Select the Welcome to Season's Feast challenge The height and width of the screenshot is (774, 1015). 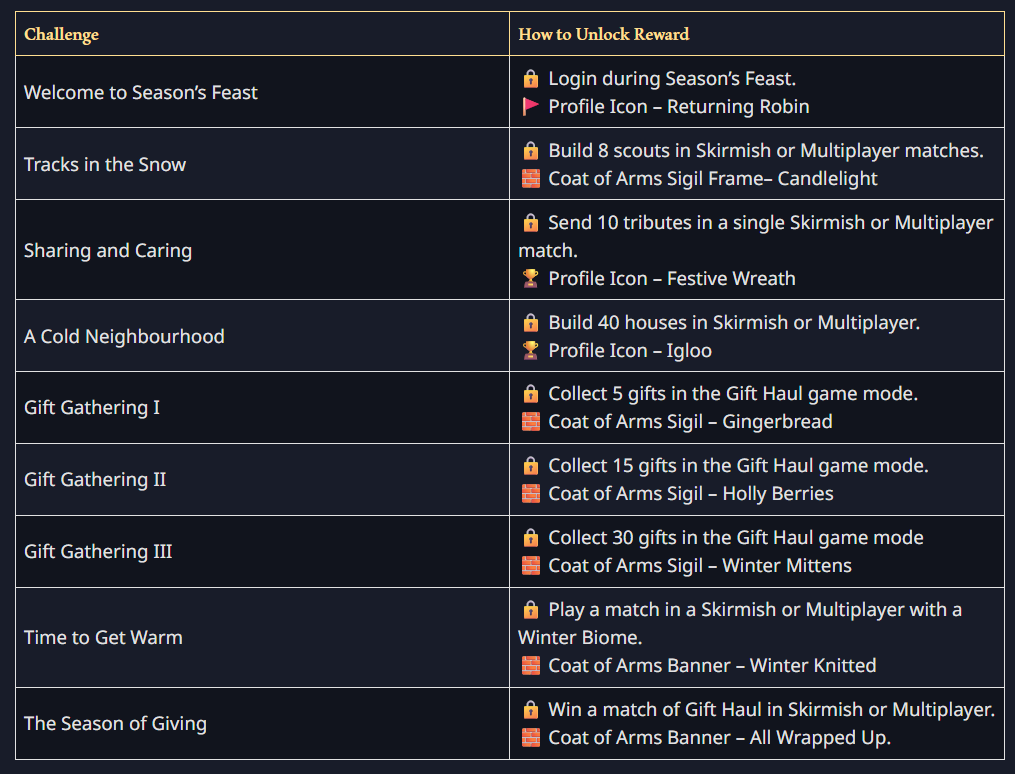pyautogui.click(x=141, y=92)
